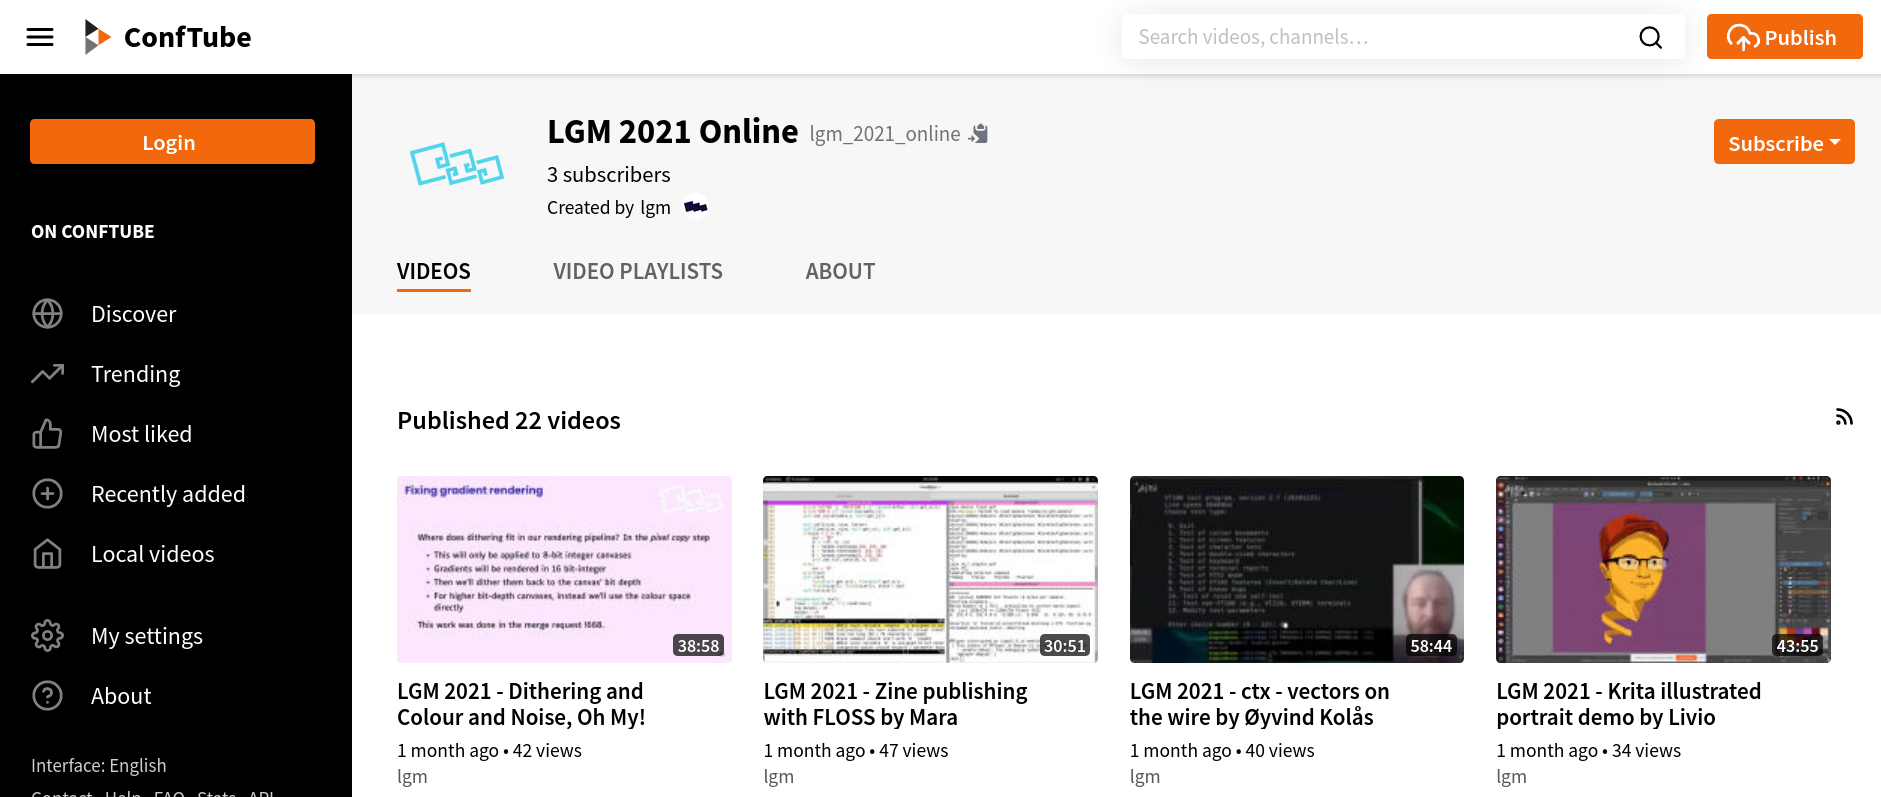Show Recently added videos
Screen dimensions: 1881x797
pos(167,494)
